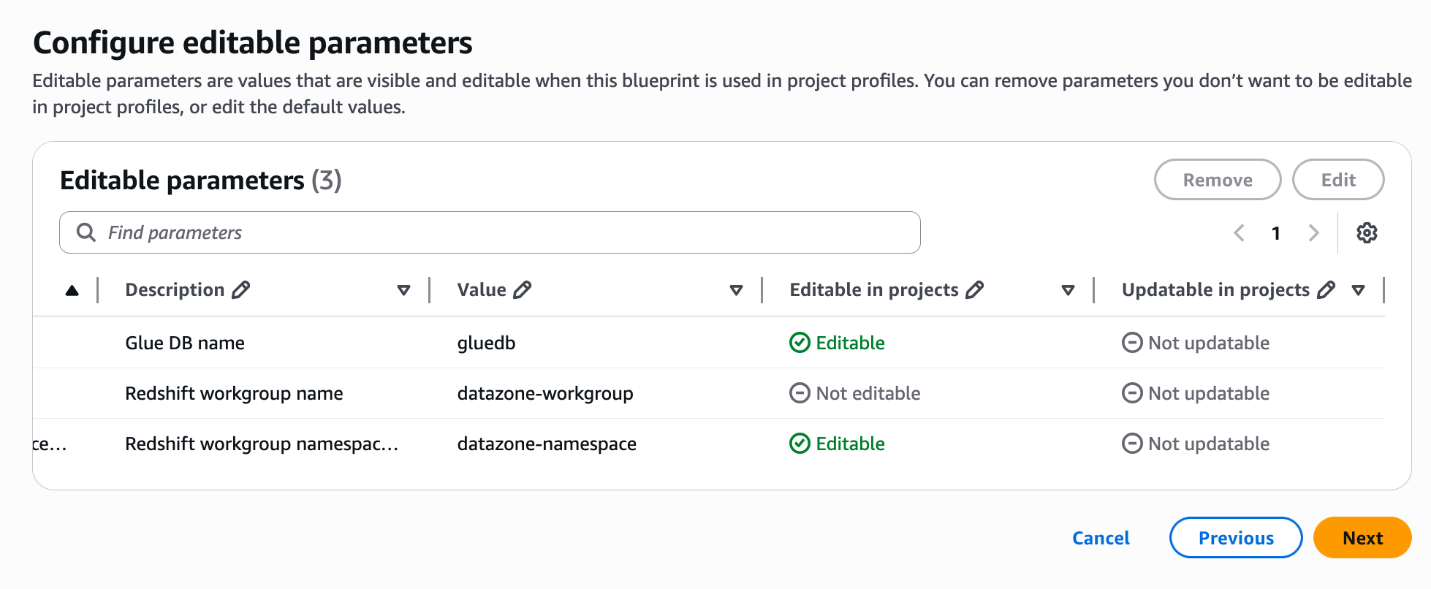The image size is (1431, 589).
Task: Toggle Editable status for datazone-namespace row
Action: click(837, 444)
